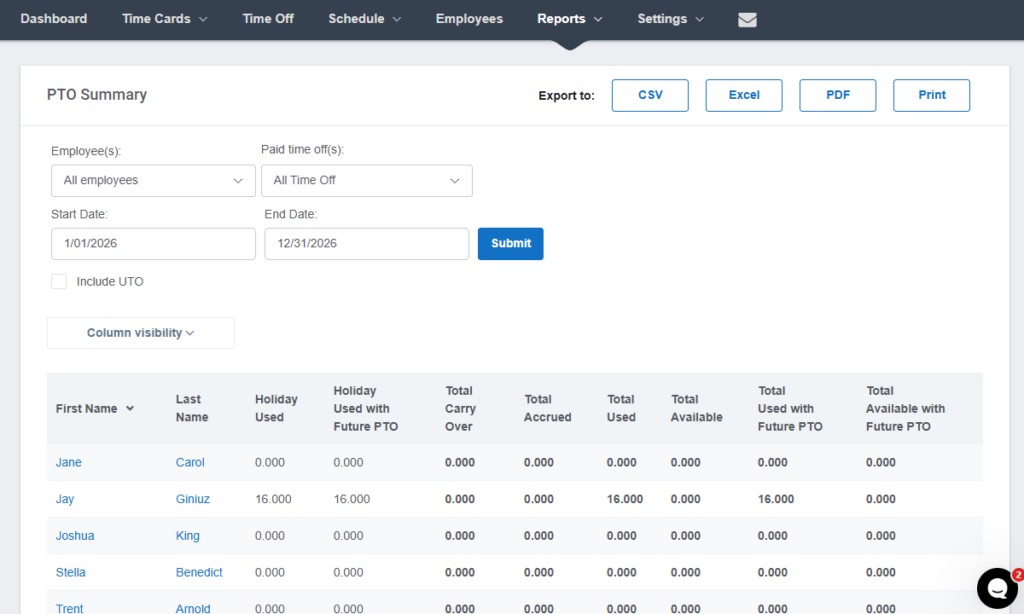Export the report to Excel
Image resolution: width=1024 pixels, height=614 pixels.
(x=744, y=95)
